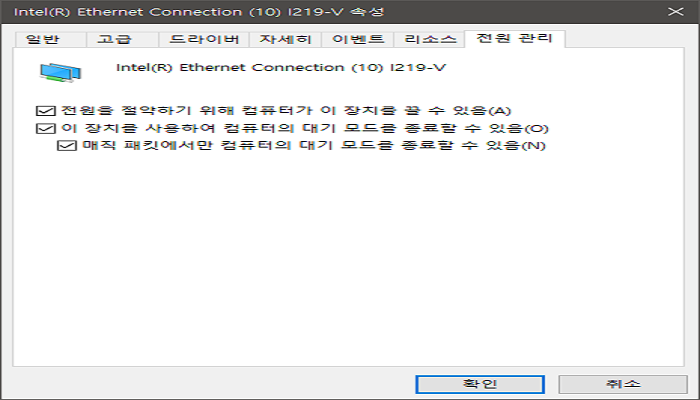Toggle '전원을 절약하기 위해 컴퓨터가 이 장치를 끌 수 있음' checkbox
700x400 pixels.
click(42, 110)
